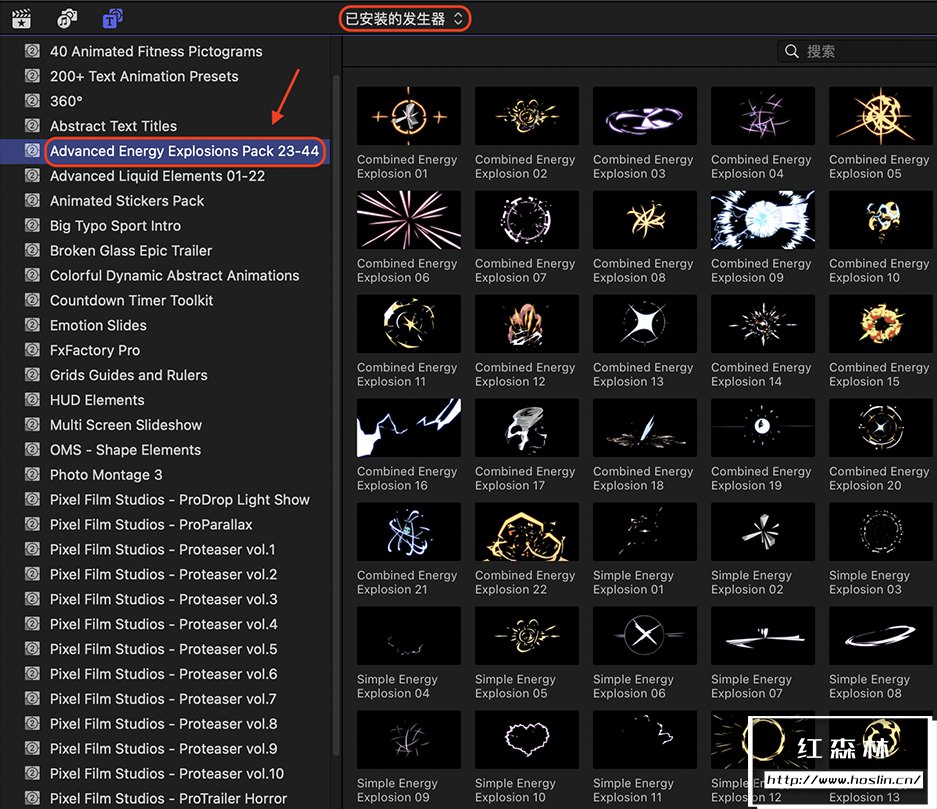
Task: Select Combined Energy Explosion 21 thumbnail
Action: pyautogui.click(x=409, y=532)
